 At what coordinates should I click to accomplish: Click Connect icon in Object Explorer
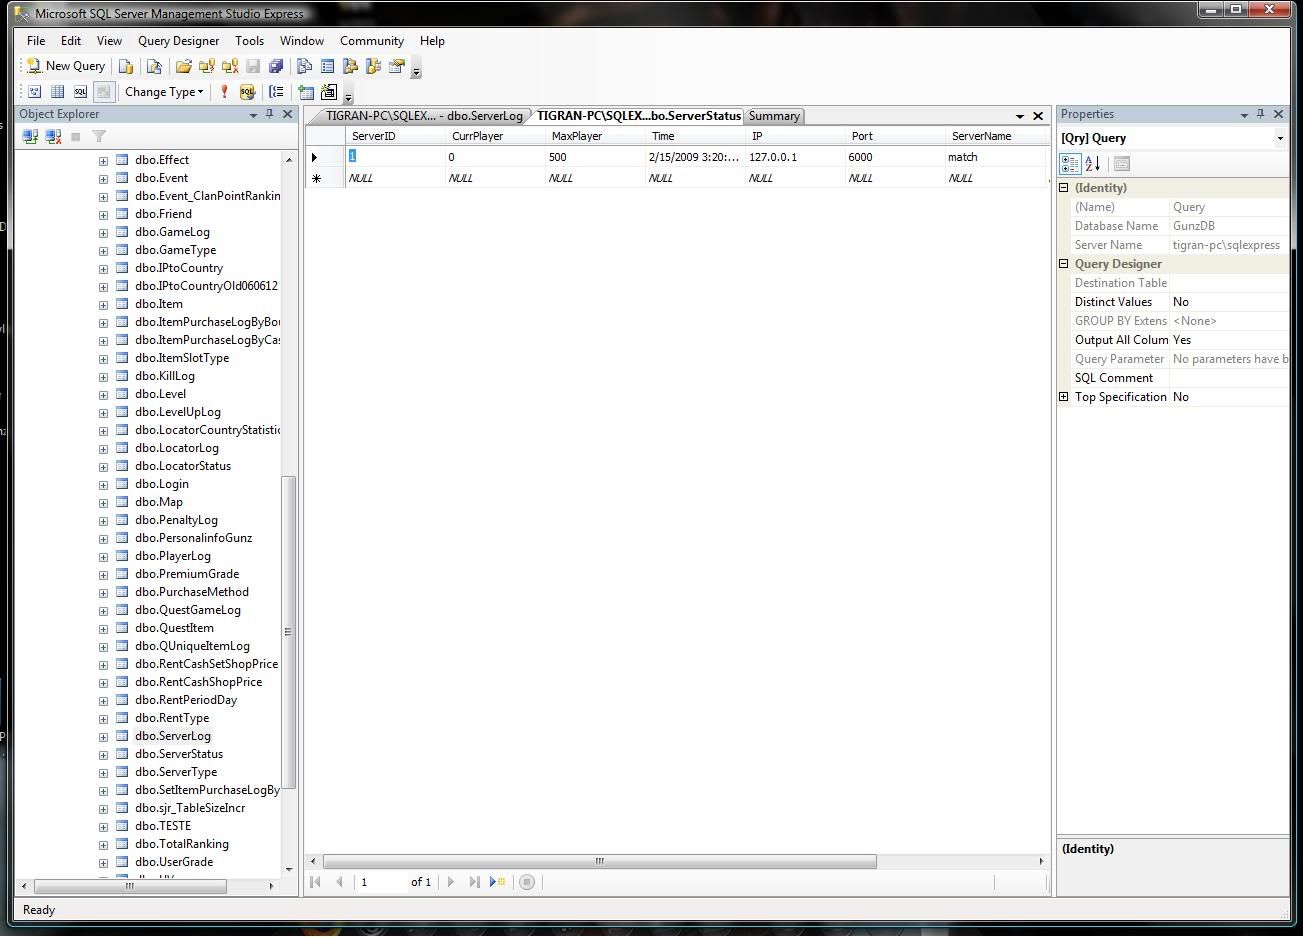(x=30, y=136)
